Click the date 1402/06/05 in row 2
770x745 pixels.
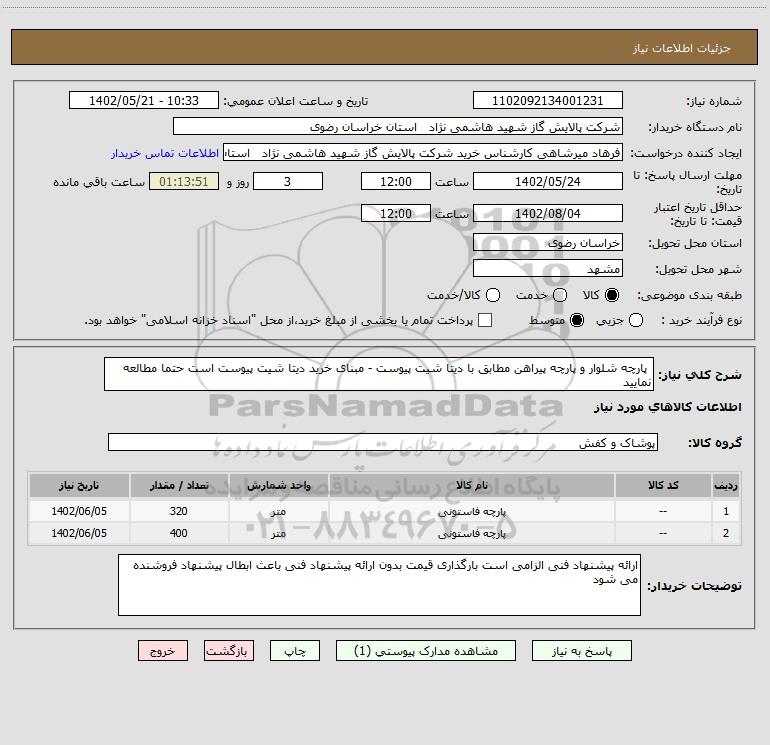pyautogui.click(x=79, y=533)
